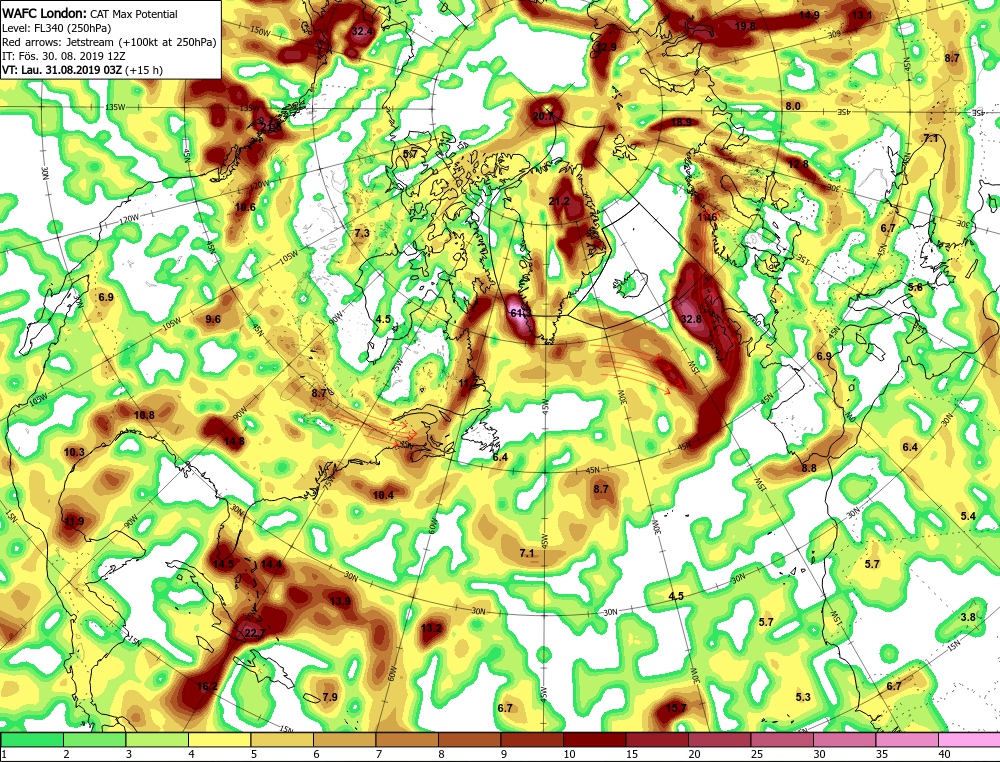Click the 'VT: Lau. 31.08.2019 03Z' valid time
The height and width of the screenshot is (762, 1000).
[62, 70]
